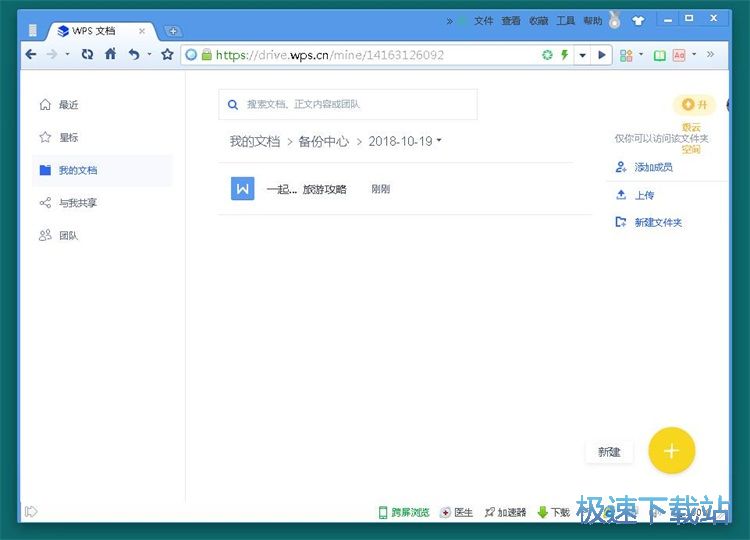Close the WPS 文档 tab
The height and width of the screenshot is (540, 750).
(x=142, y=31)
